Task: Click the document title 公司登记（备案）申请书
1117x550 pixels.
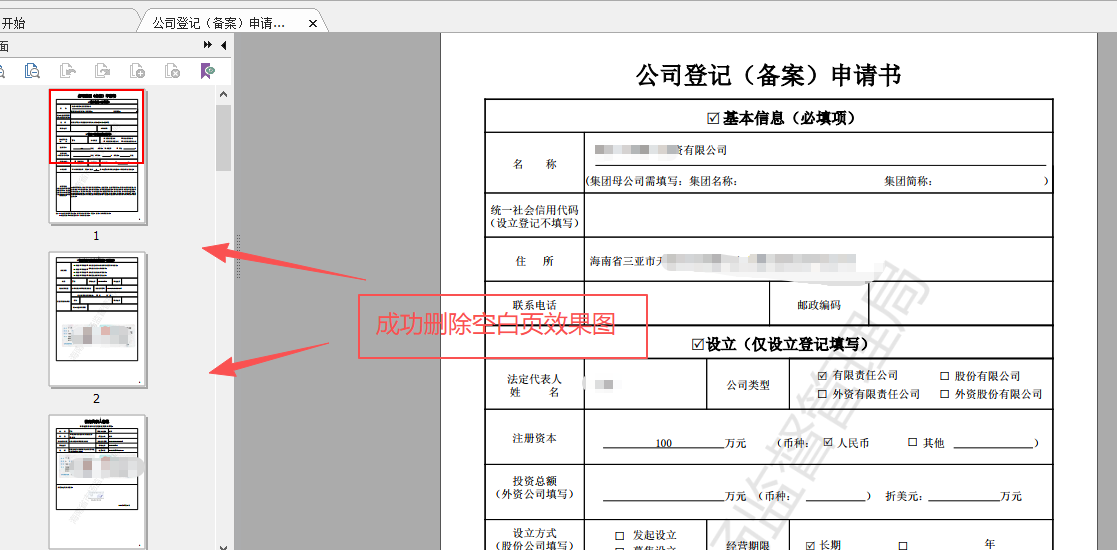Action: click(768, 75)
